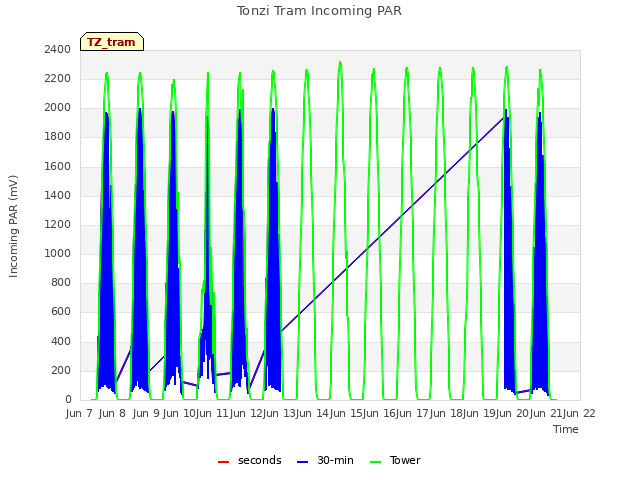Click the 1800 y-axis tick label
640x480 pixels.
tap(58, 137)
